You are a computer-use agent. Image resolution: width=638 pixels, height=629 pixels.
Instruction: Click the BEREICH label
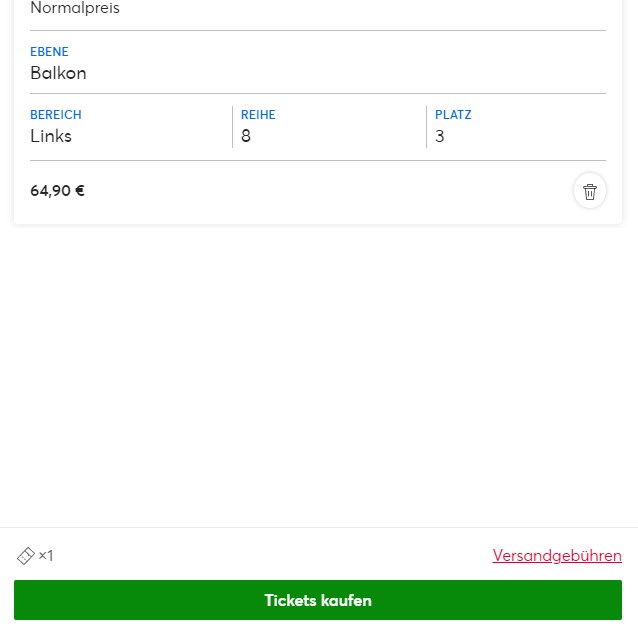click(56, 115)
